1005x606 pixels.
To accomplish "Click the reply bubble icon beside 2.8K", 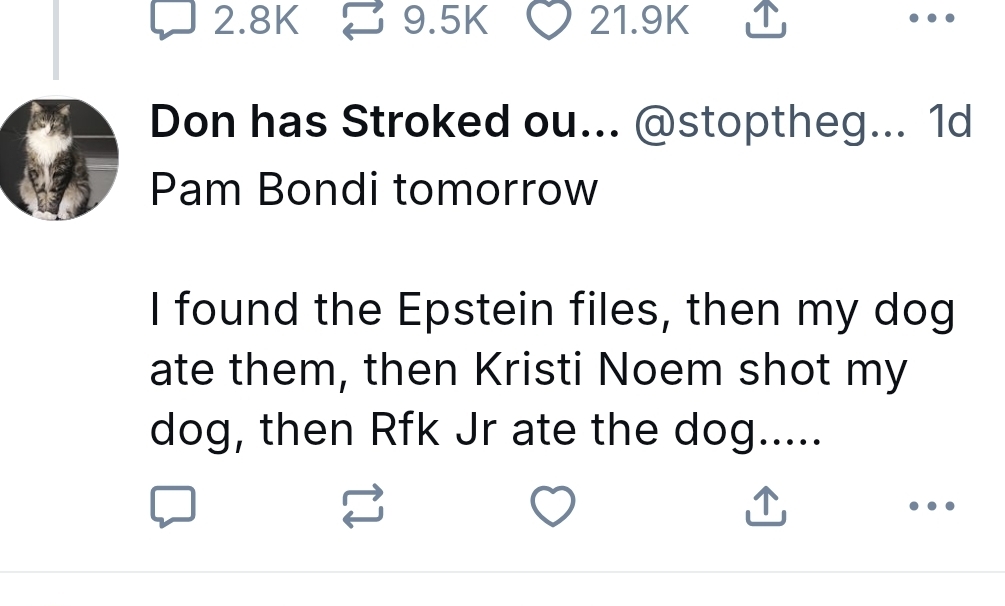I will coord(172,18).
